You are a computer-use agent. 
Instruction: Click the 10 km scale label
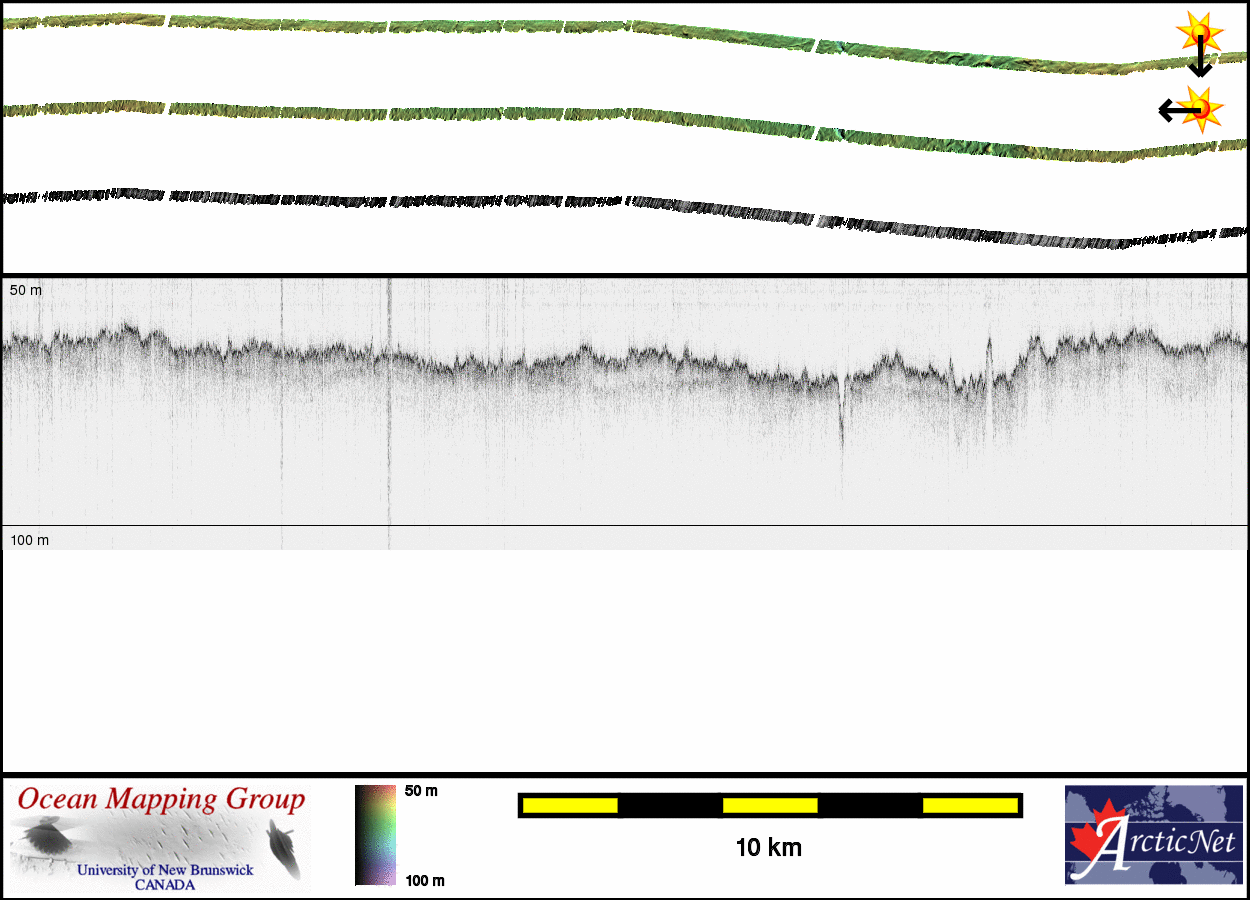click(768, 849)
